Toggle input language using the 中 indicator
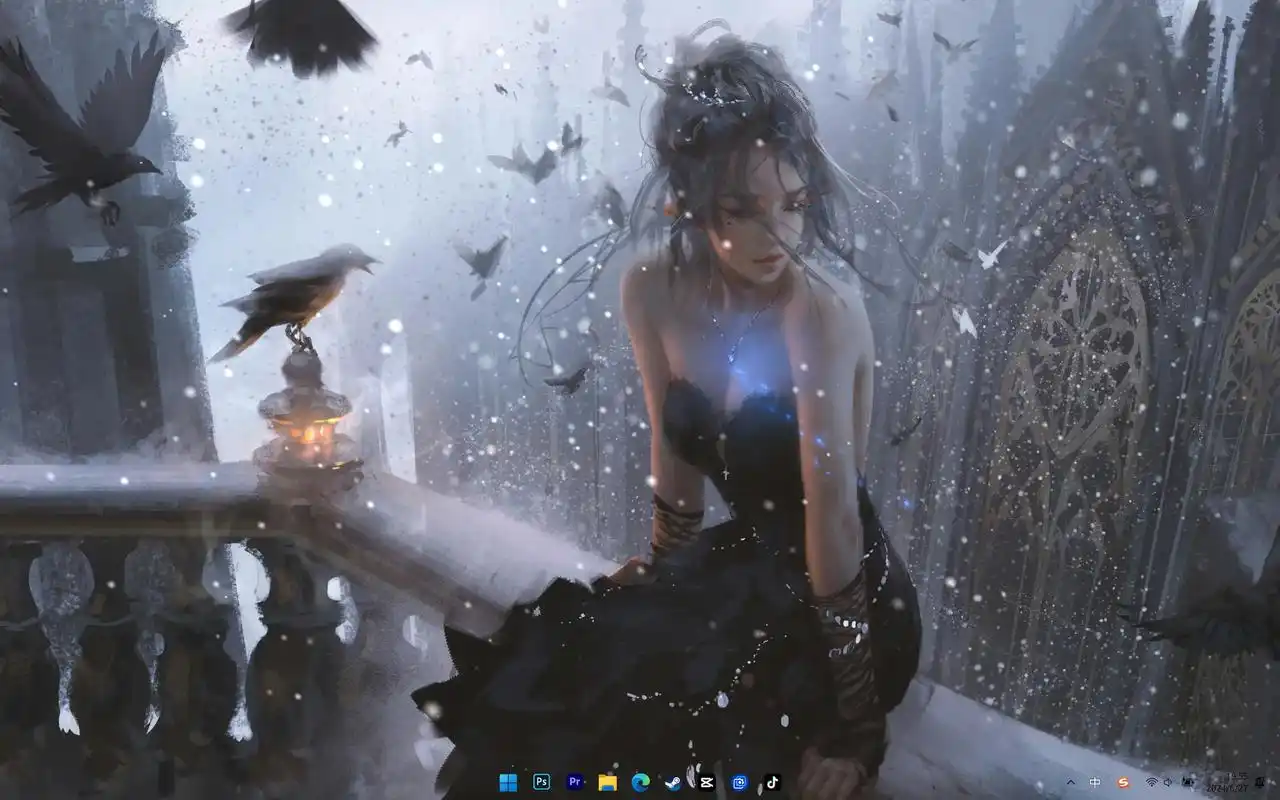This screenshot has width=1280, height=800. pos(1094,782)
